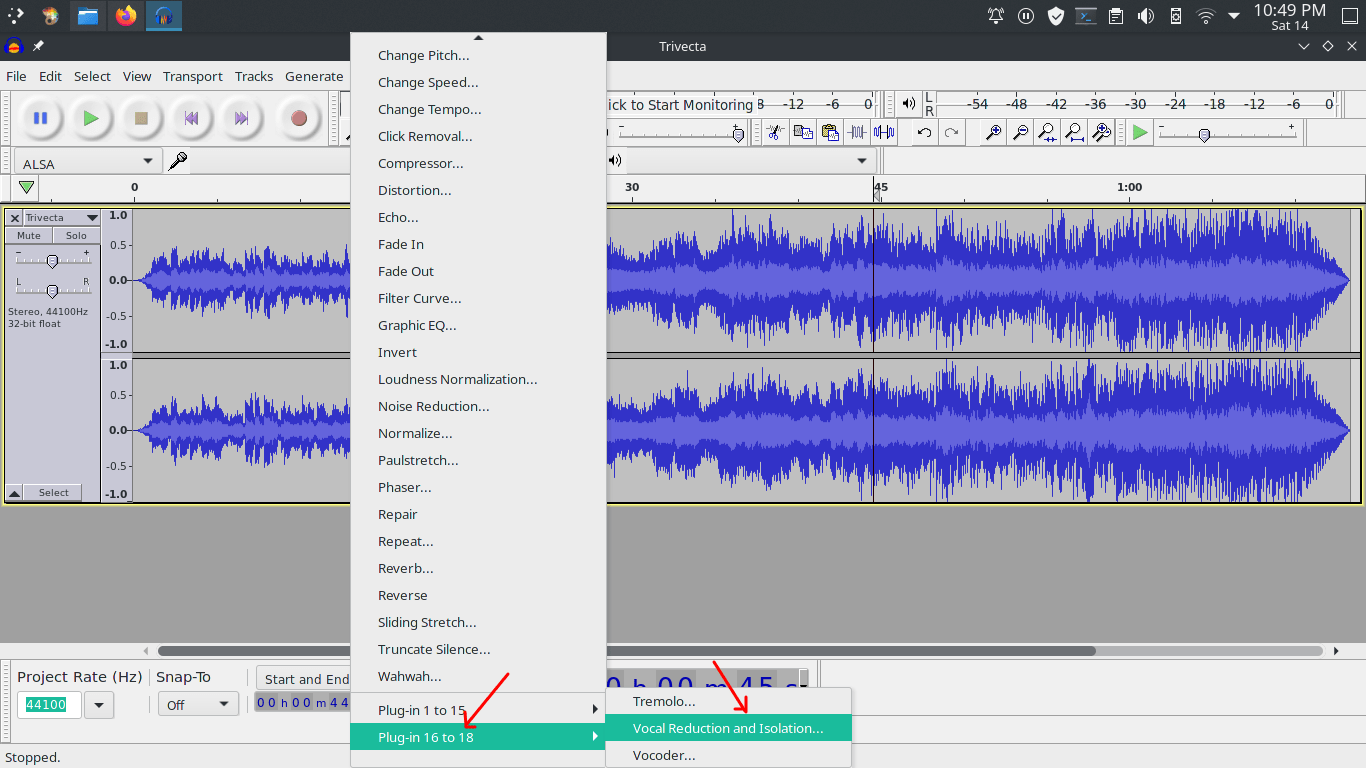The image size is (1366, 768).
Task: Open the ALSA audio host dropdown
Action: [x=88, y=161]
